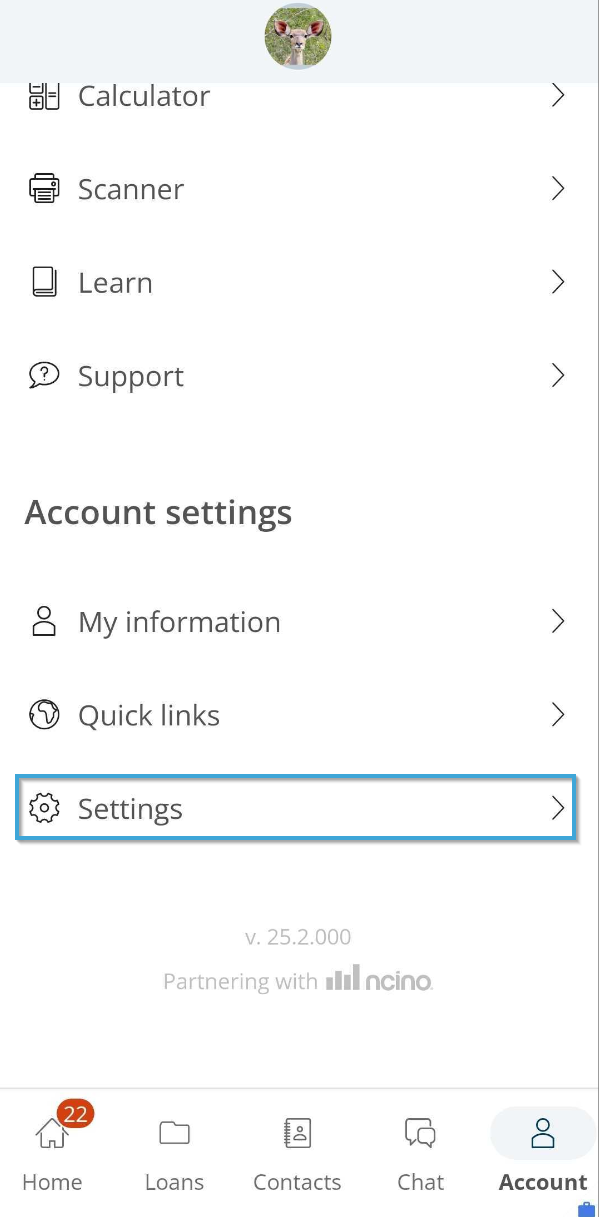Open the Support row arrow
The image size is (599, 1217).
[558, 376]
